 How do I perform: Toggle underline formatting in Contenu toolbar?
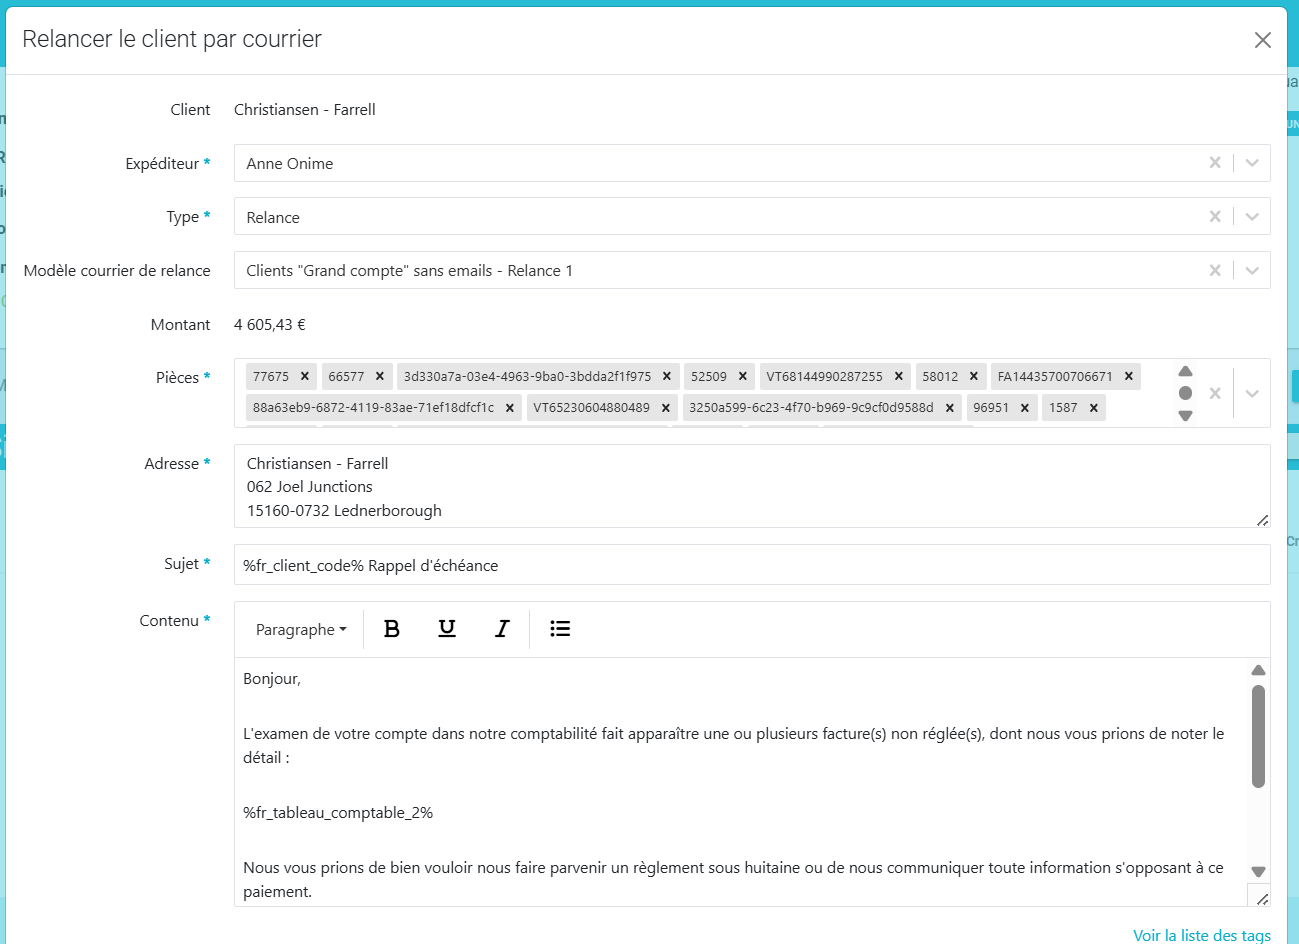click(447, 629)
